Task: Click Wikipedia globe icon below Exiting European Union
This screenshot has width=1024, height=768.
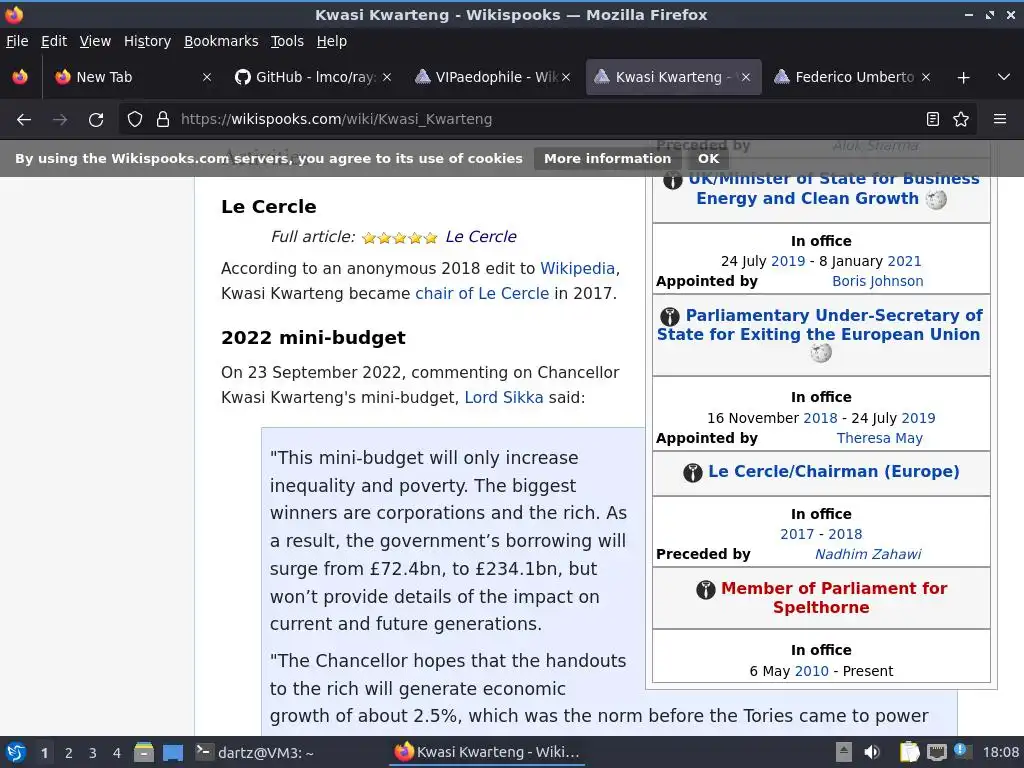Action: tap(821, 353)
